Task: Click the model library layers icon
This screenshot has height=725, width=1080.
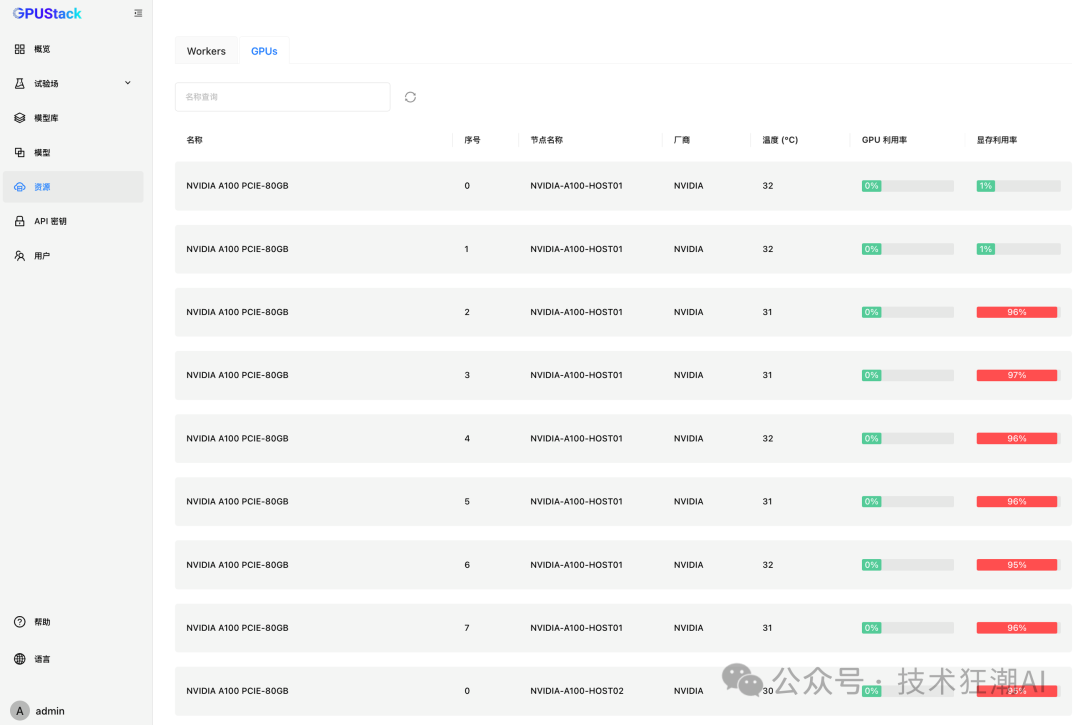Action: coord(20,118)
